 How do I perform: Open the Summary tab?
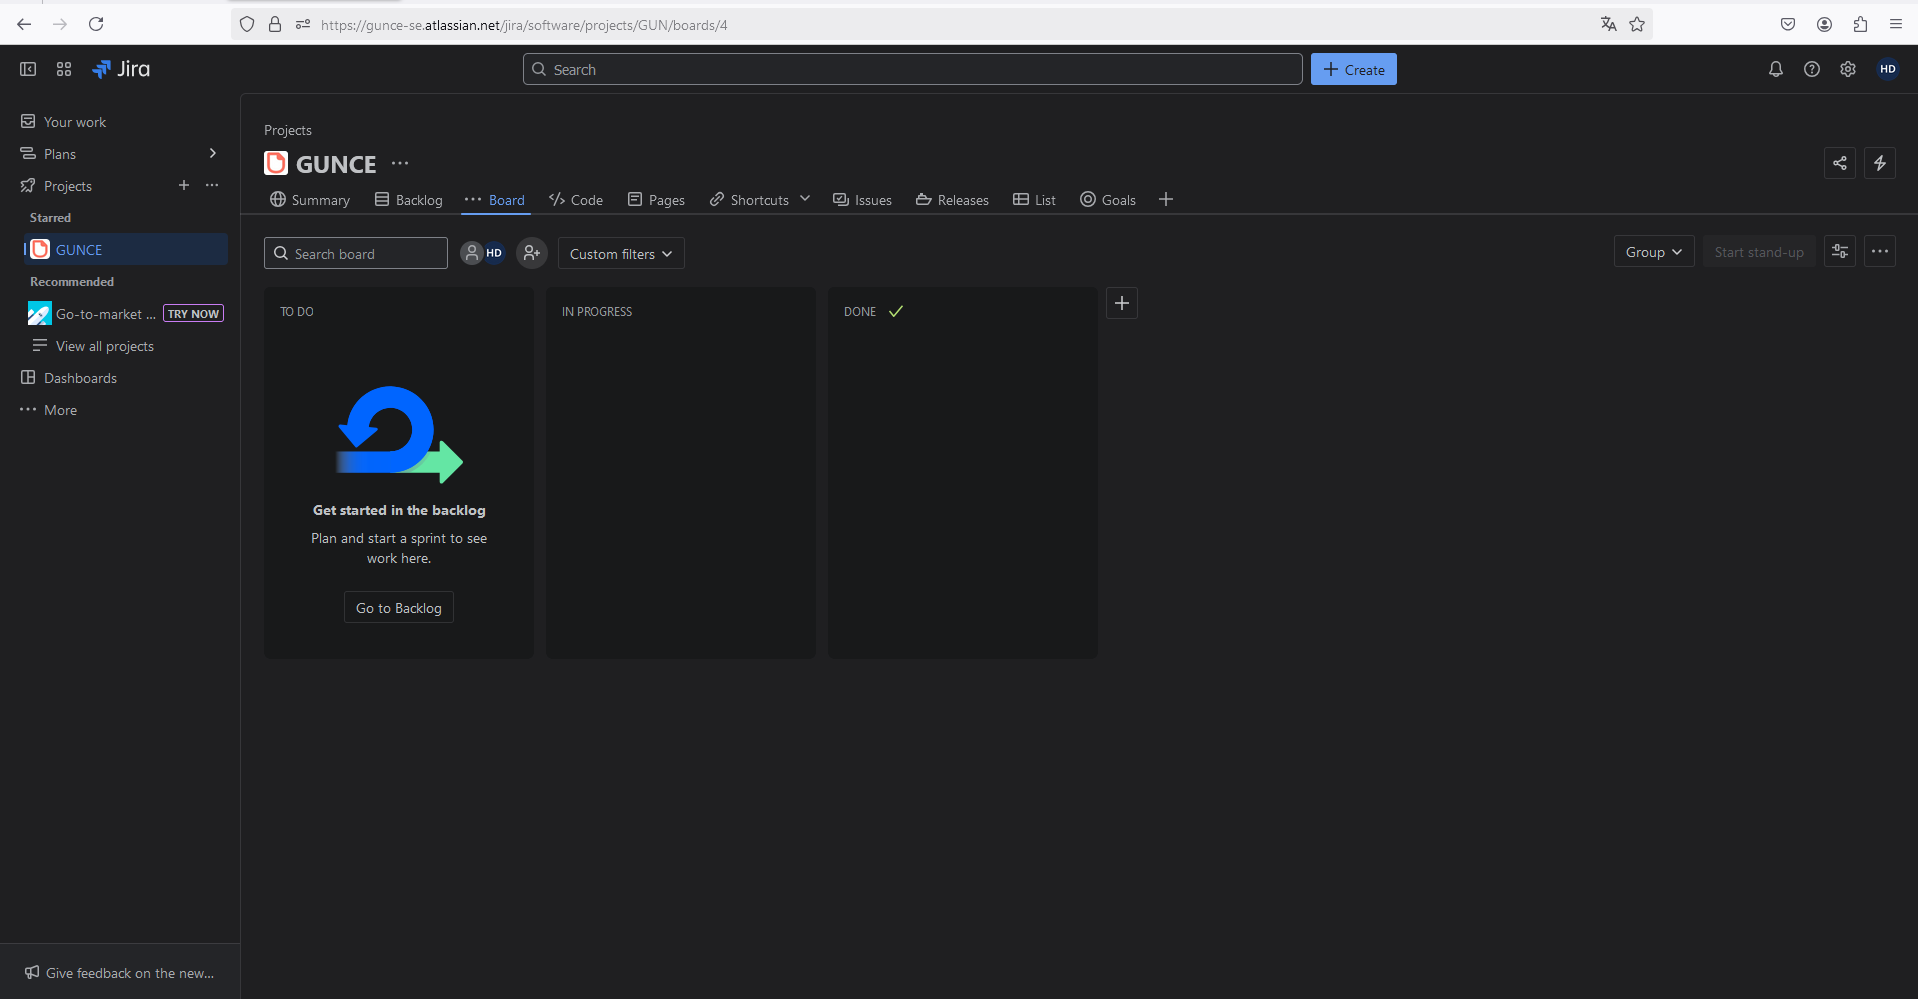click(310, 200)
